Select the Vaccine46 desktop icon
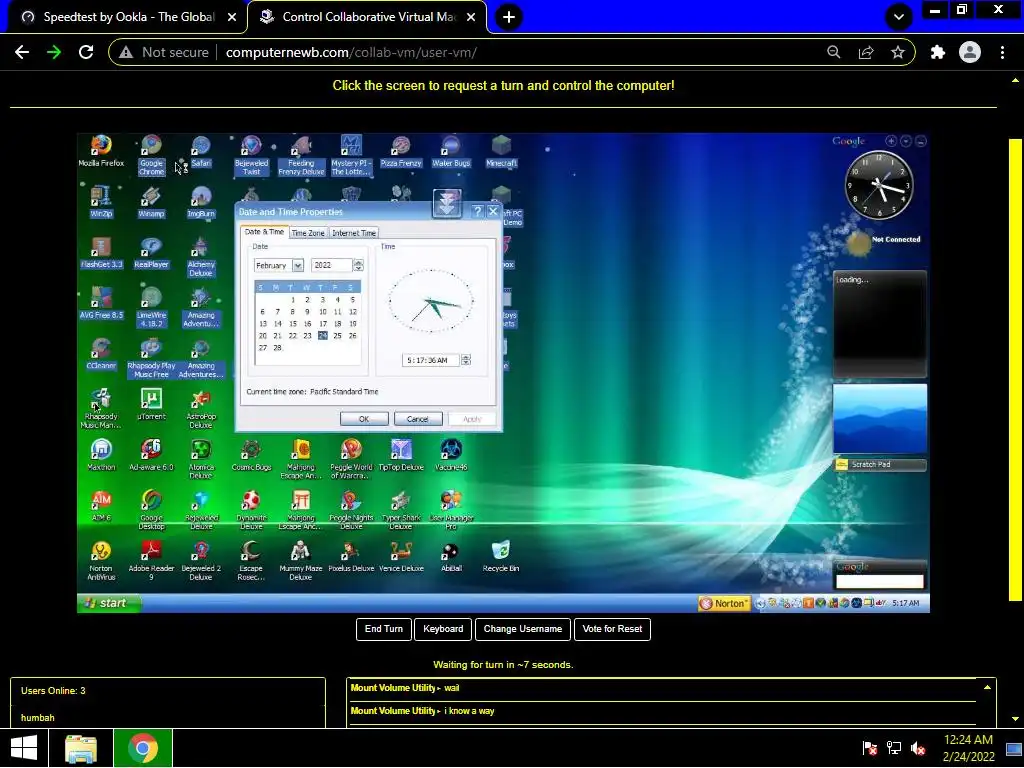1024x768 pixels. pyautogui.click(x=451, y=455)
